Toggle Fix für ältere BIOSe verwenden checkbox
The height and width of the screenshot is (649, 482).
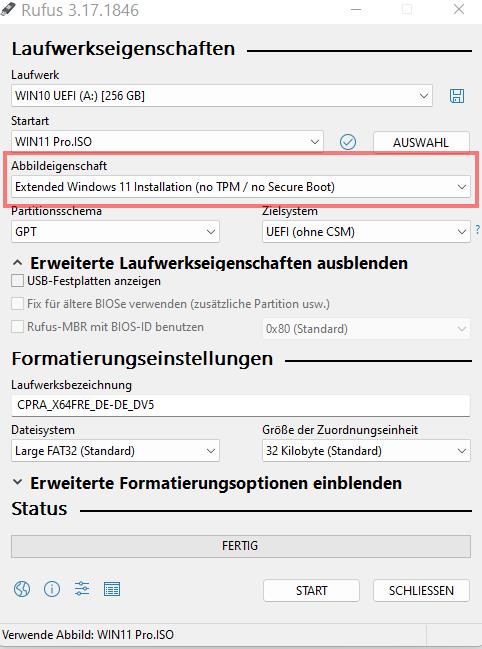(x=17, y=304)
